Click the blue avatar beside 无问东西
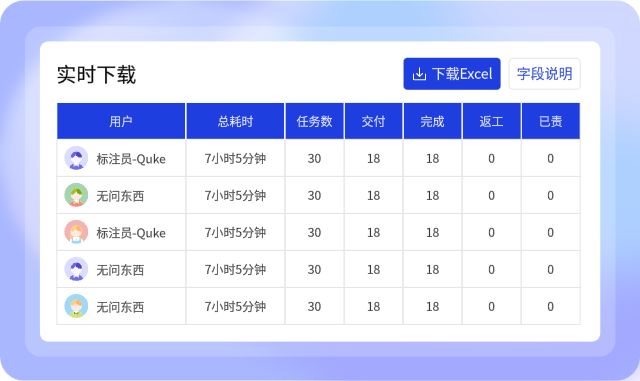The image size is (640, 381). (x=76, y=306)
